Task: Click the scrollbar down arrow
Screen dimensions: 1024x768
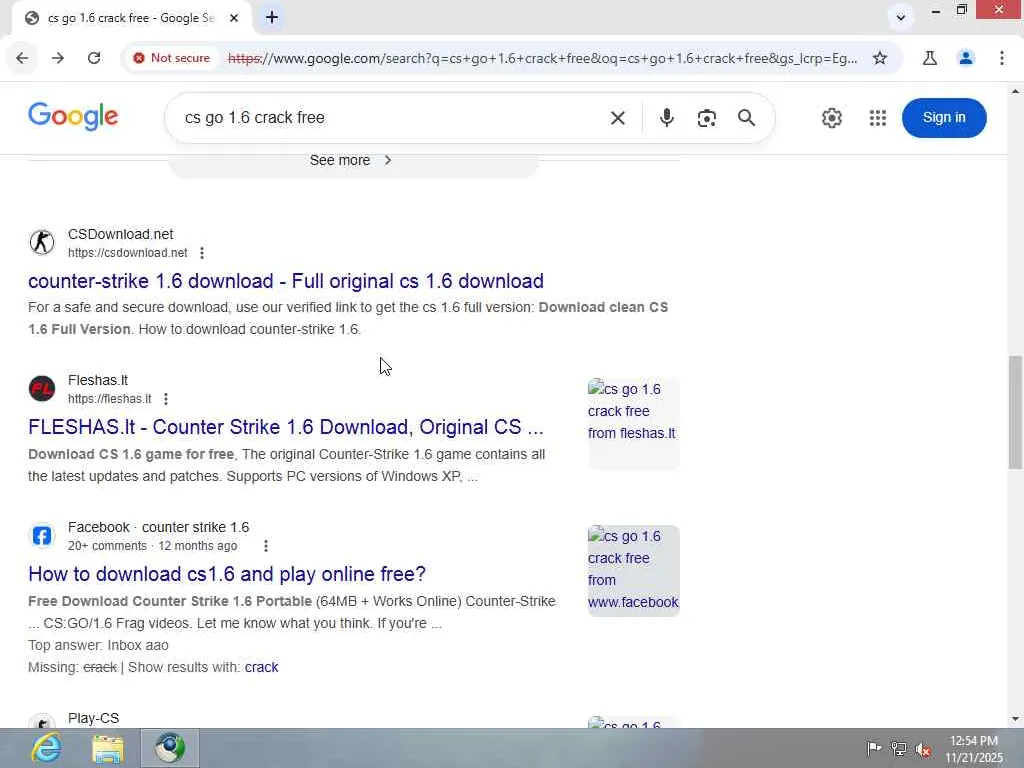Action: (1015, 719)
